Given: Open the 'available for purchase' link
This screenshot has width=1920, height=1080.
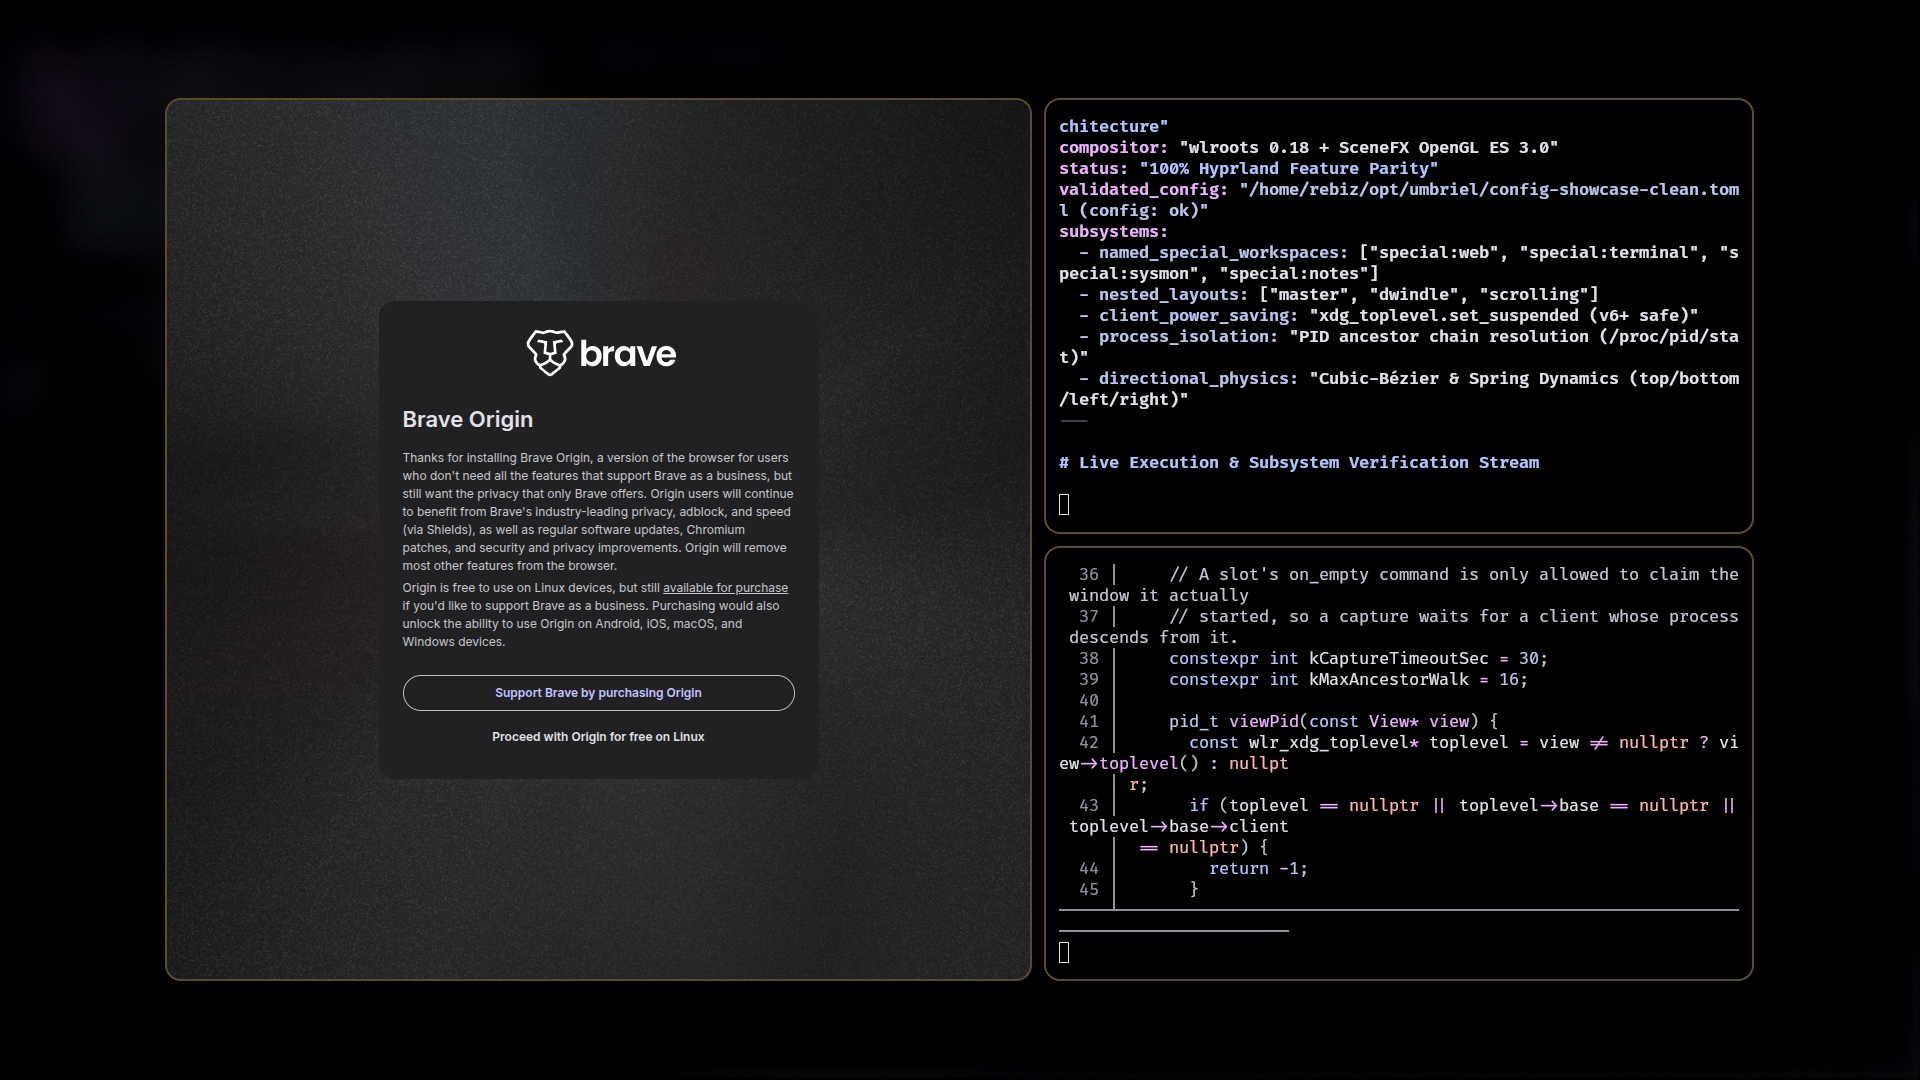Looking at the screenshot, I should 725,588.
